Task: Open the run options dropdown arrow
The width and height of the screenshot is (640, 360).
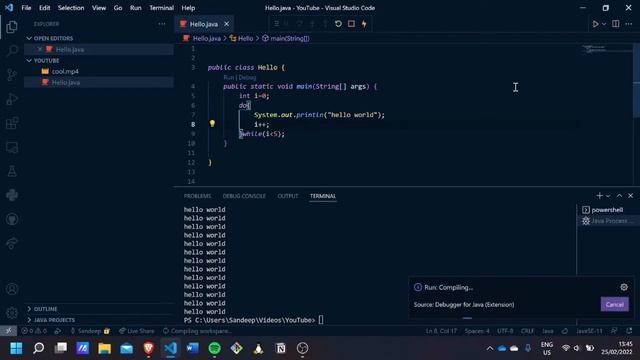Action: tap(604, 24)
